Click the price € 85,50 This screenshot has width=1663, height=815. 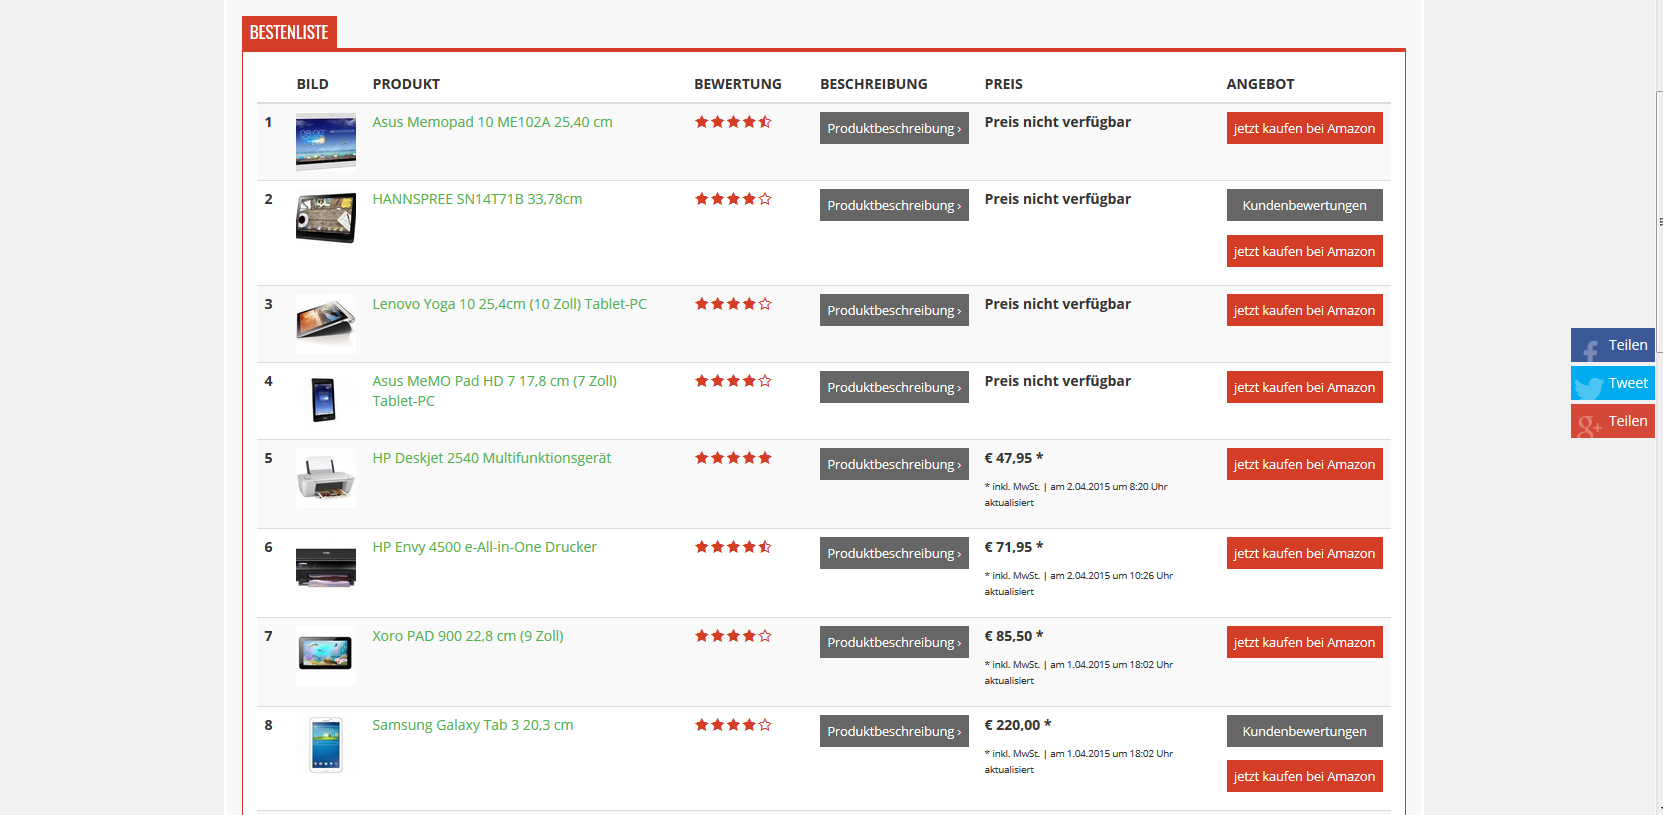[x=1013, y=636]
